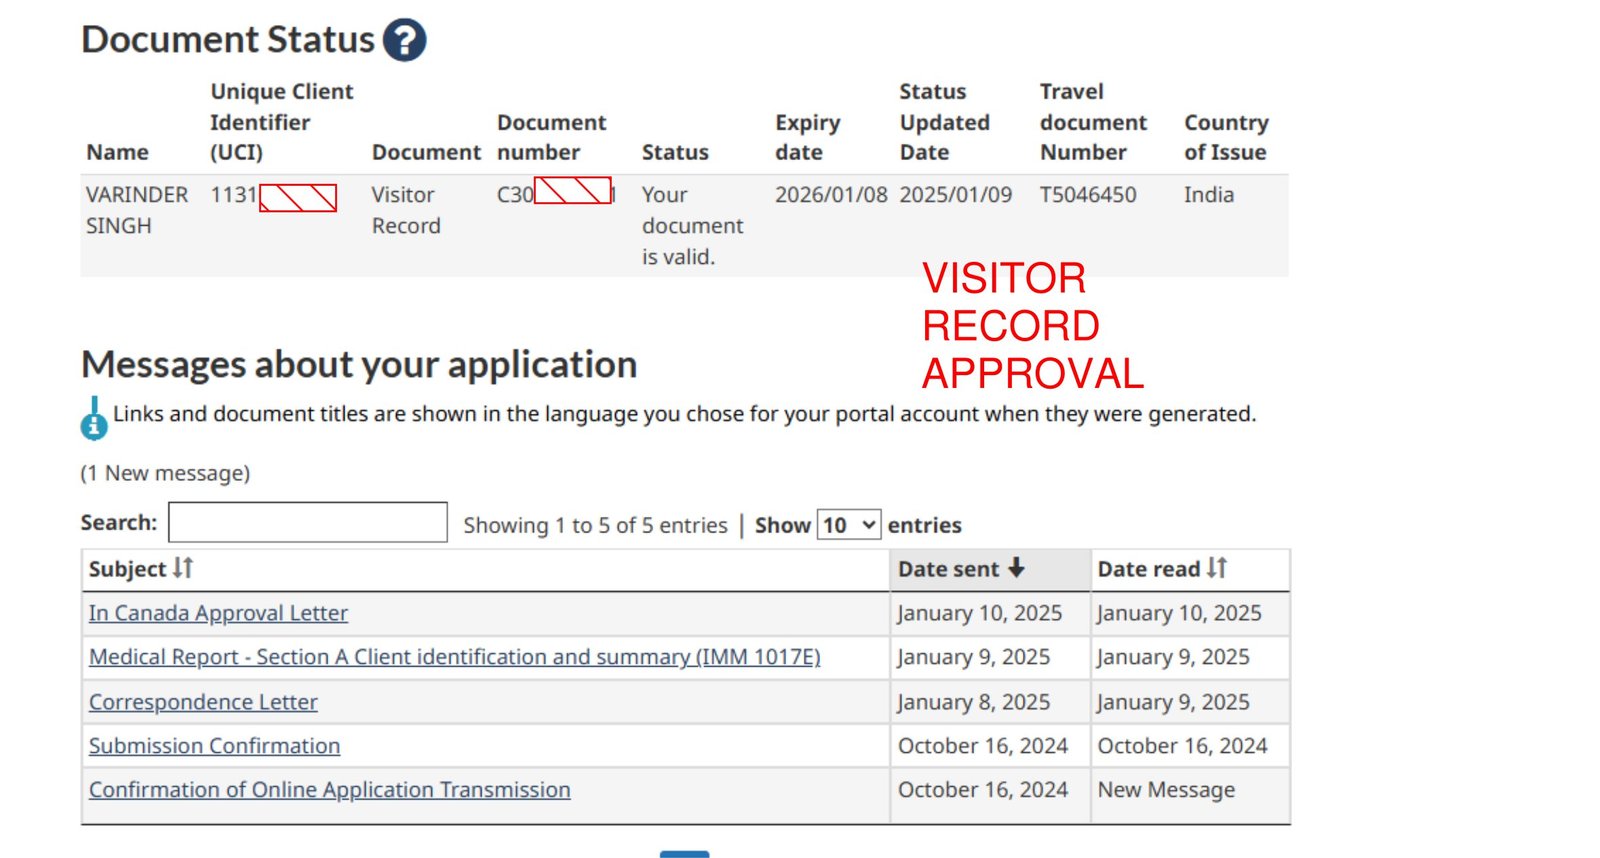
Task: Click the New Message status cell
Action: point(1166,790)
